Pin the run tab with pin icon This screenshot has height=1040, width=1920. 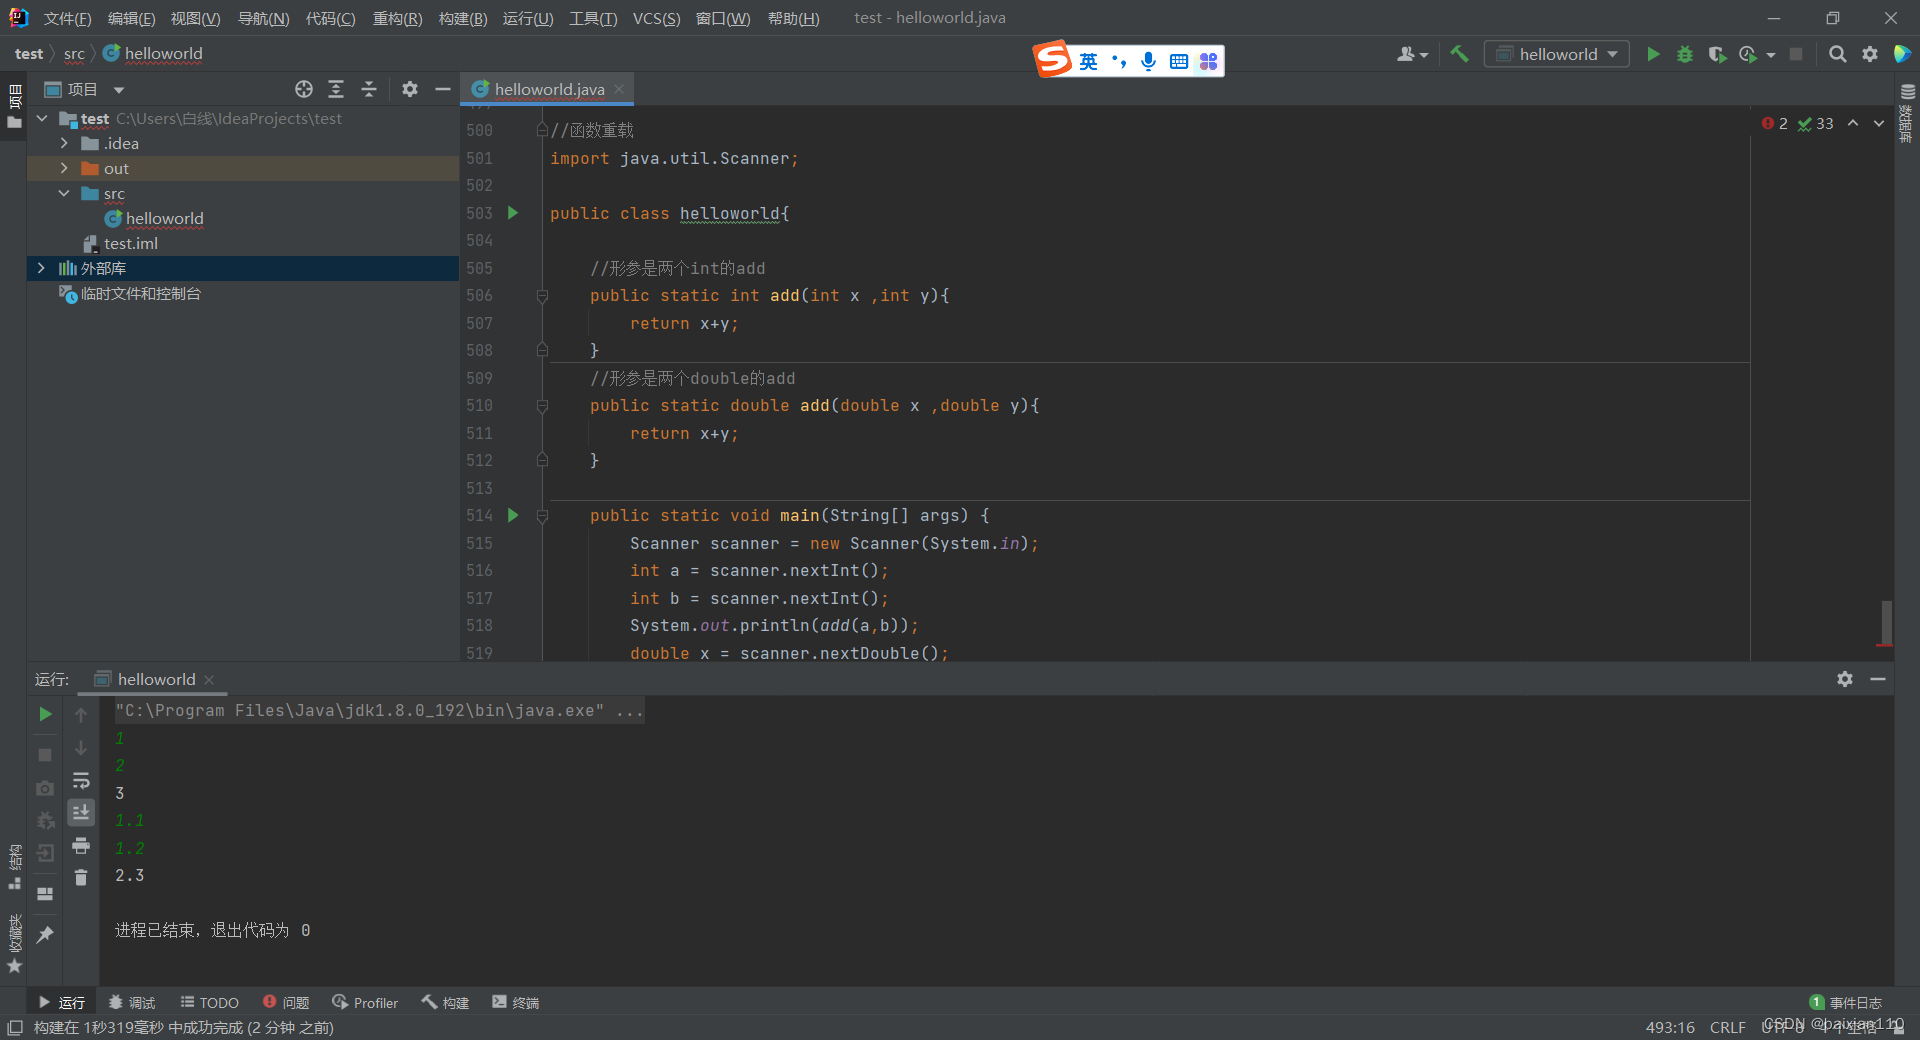coord(45,934)
